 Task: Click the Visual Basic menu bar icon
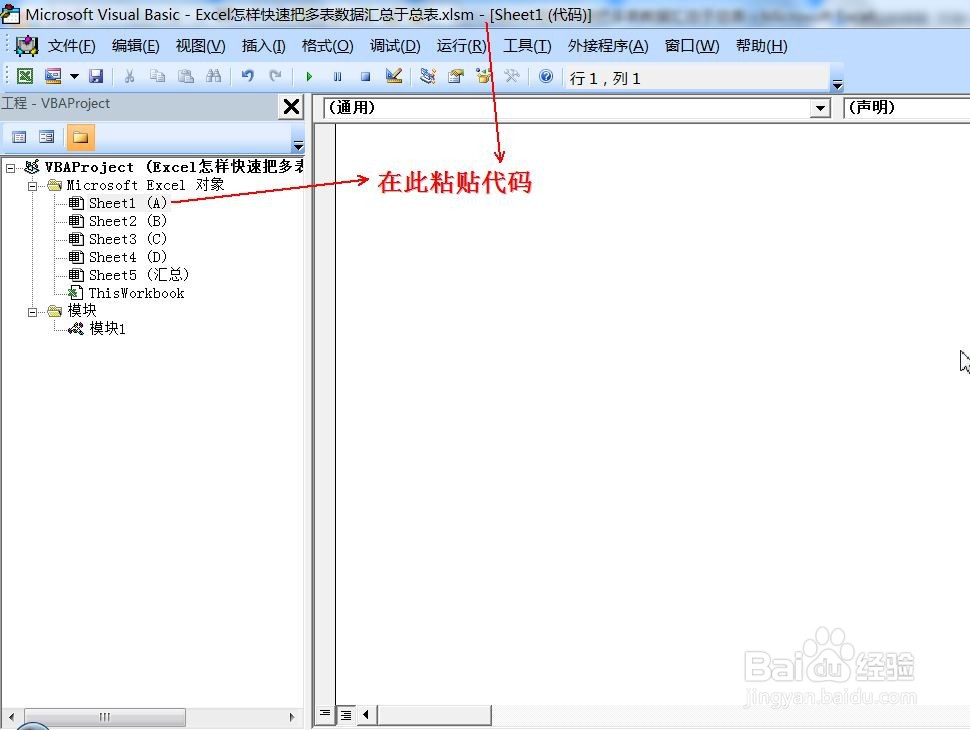coord(26,46)
